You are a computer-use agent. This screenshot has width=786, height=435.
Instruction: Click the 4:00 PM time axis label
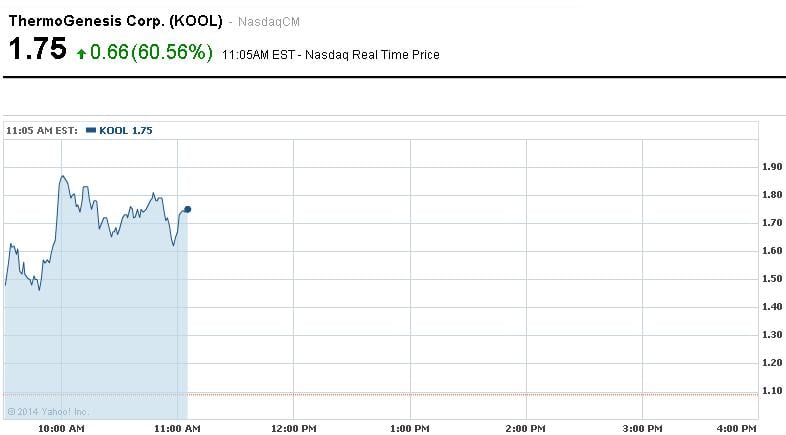(x=737, y=428)
